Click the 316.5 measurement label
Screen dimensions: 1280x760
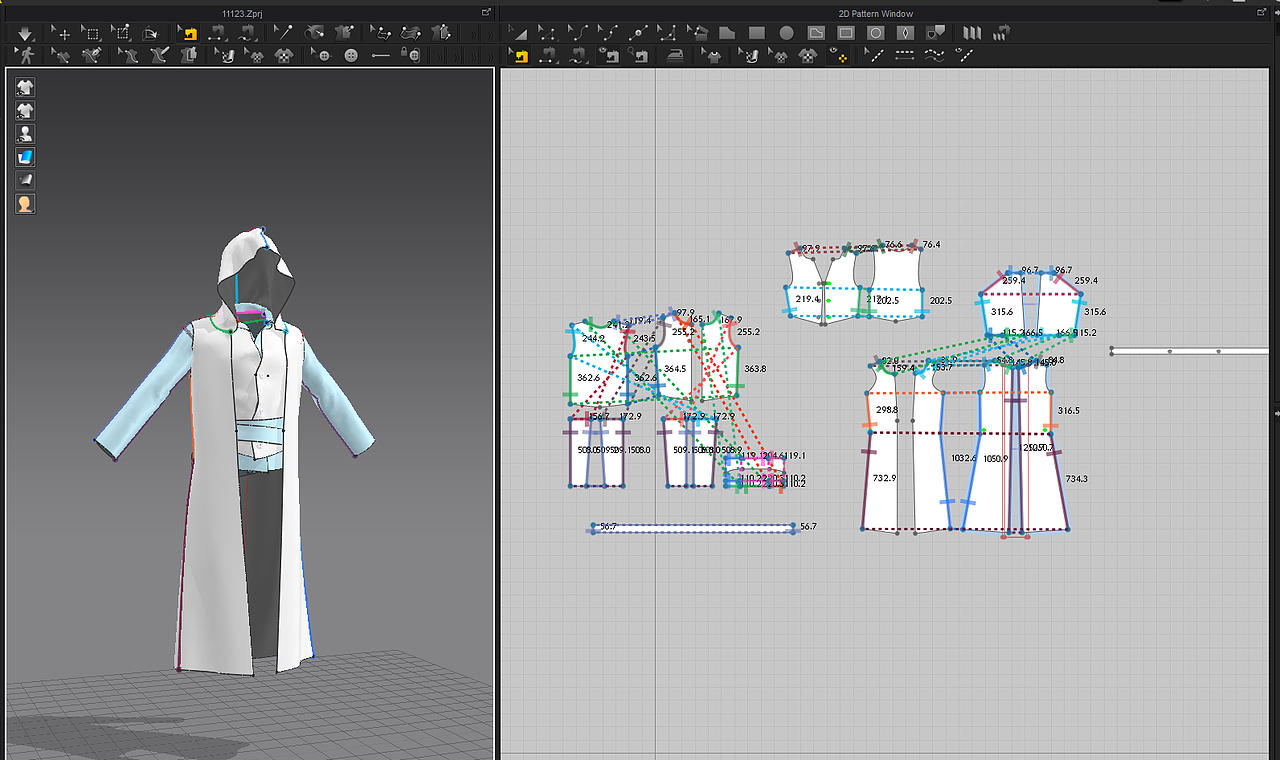[x=1068, y=411]
